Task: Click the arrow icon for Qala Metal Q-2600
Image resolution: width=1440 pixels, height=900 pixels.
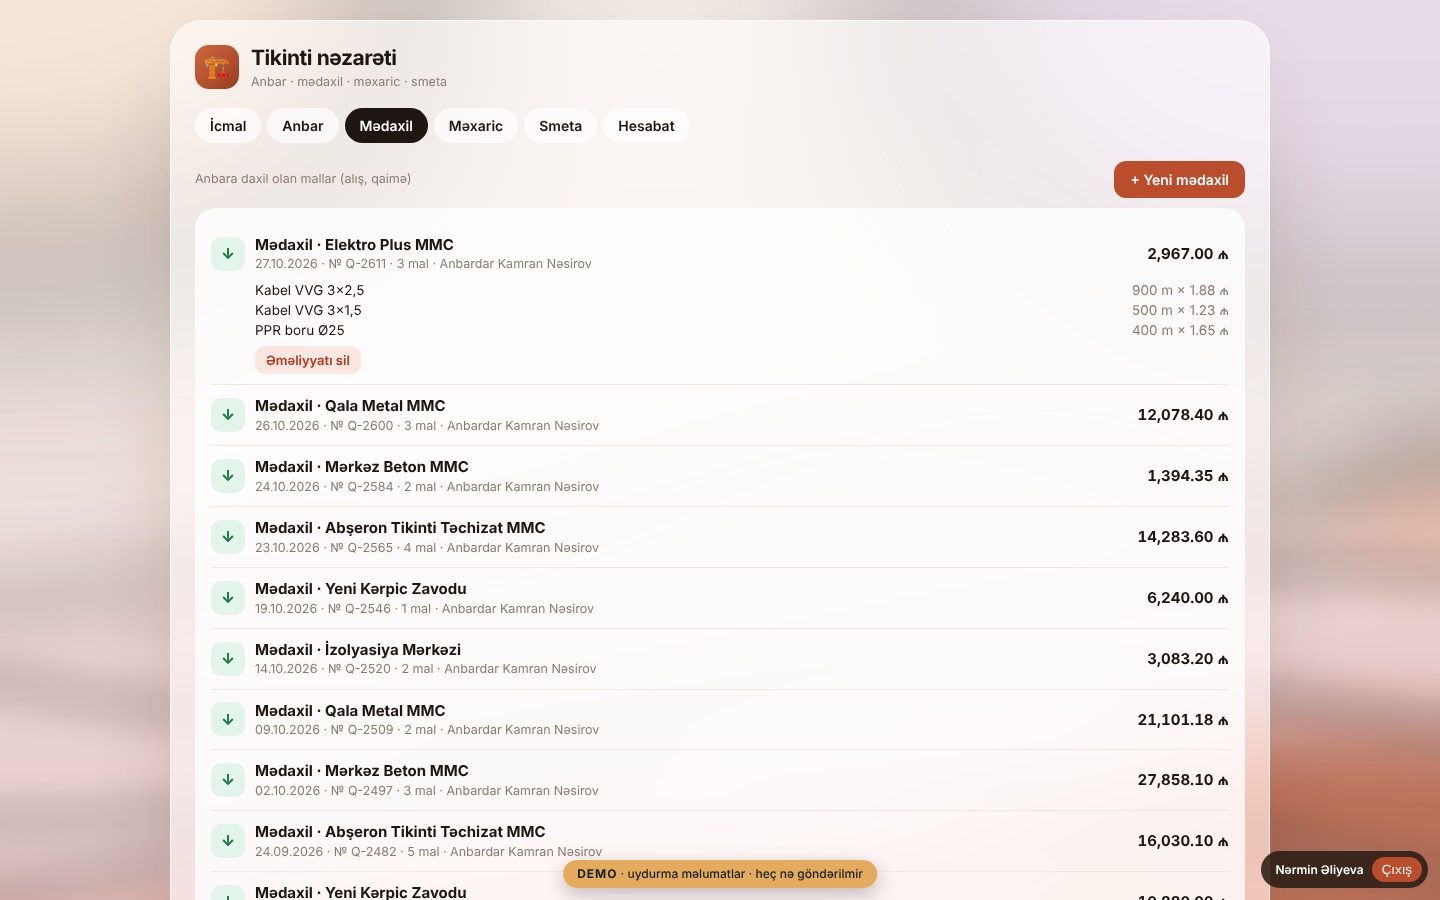Action: tap(228, 415)
